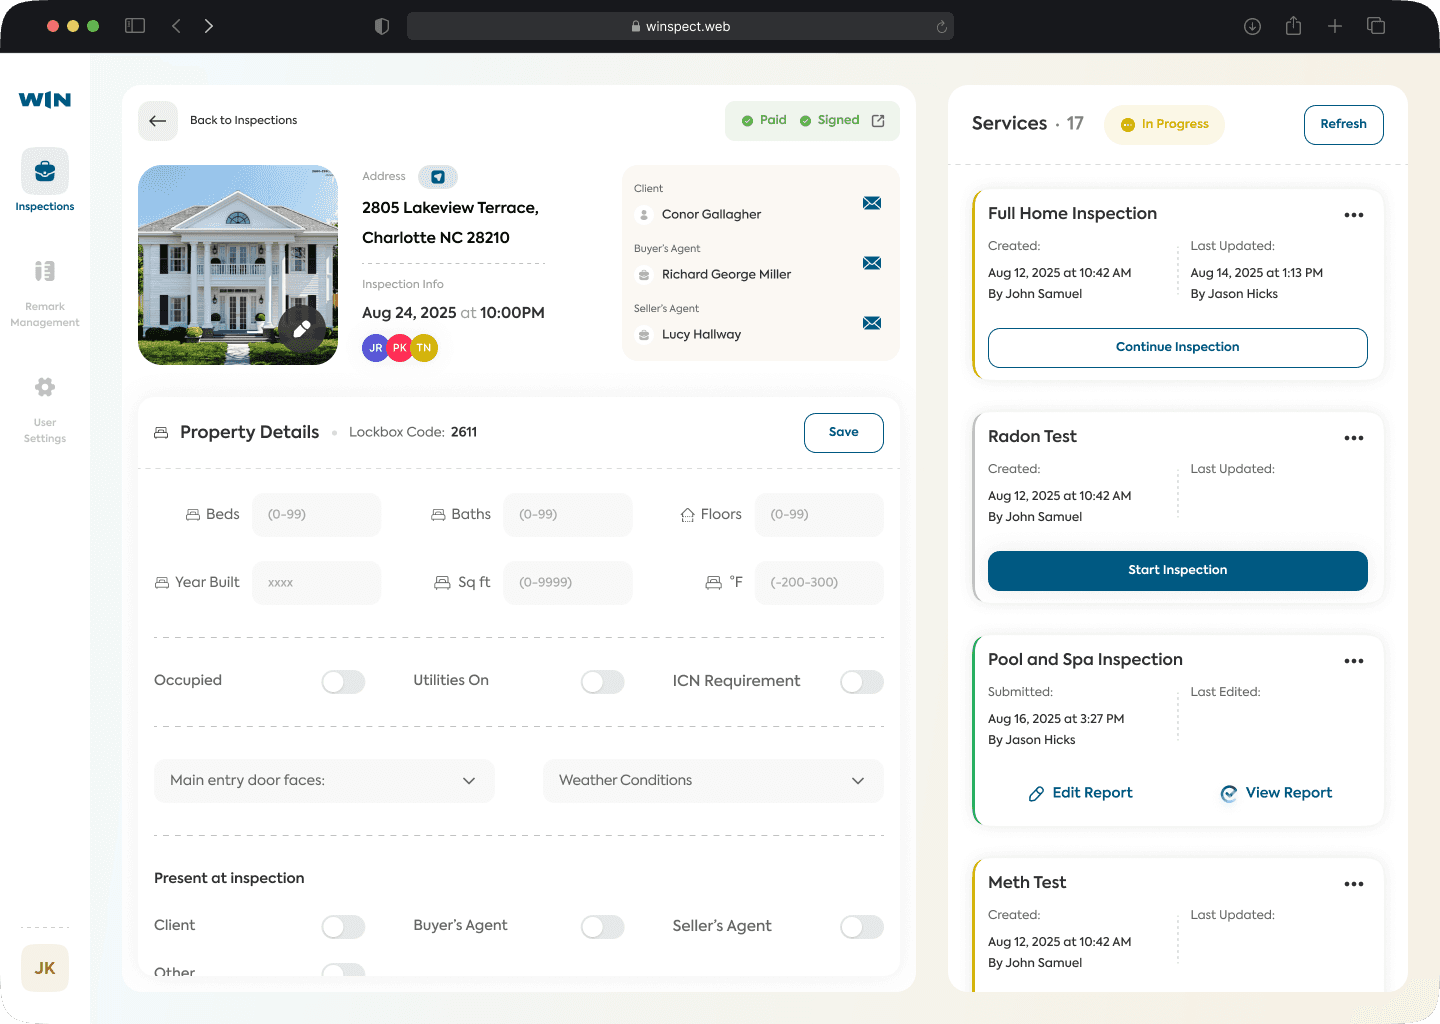Screen dimensions: 1440x1024
Task: Click the back arrow to Inspections
Action: pyautogui.click(x=158, y=121)
